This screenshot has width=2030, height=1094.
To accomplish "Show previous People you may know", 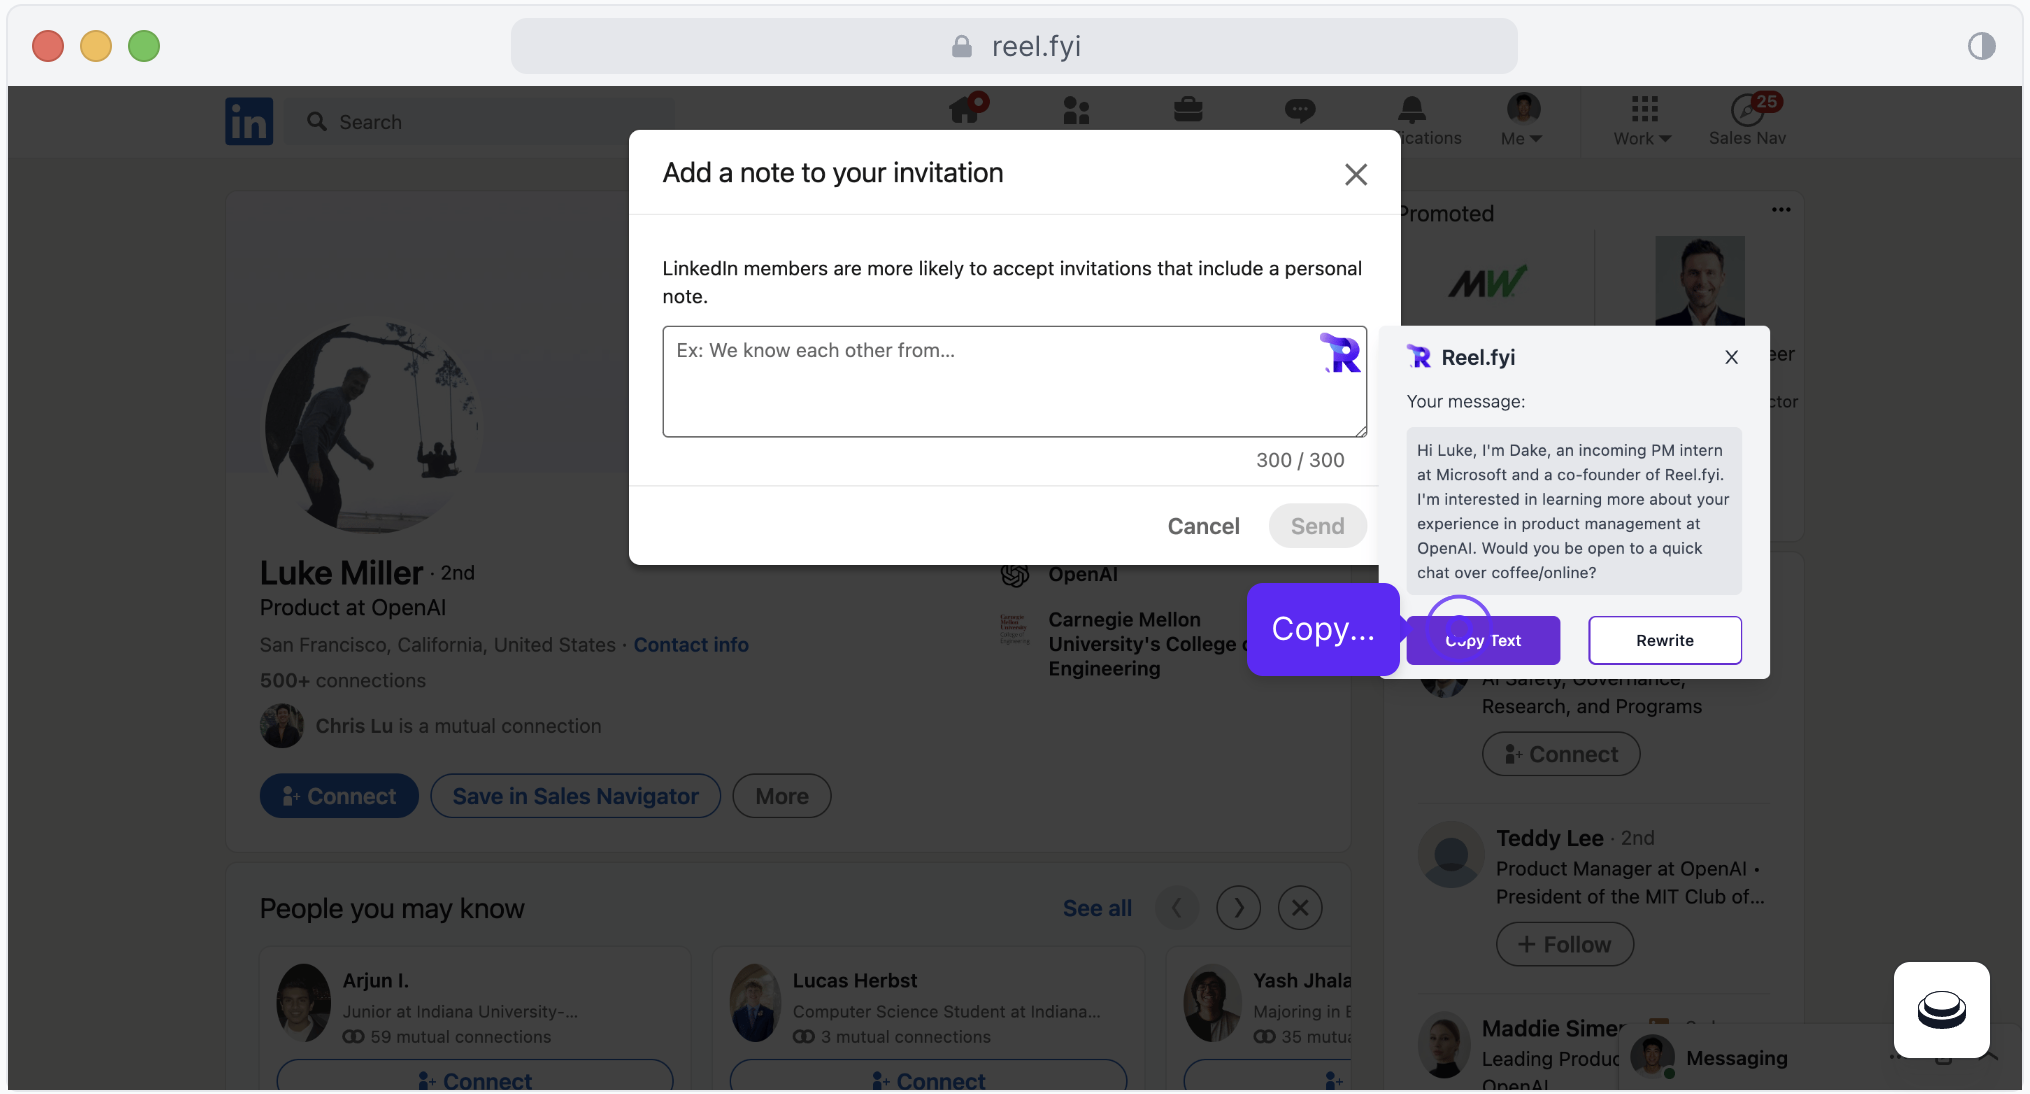I will tap(1177, 908).
